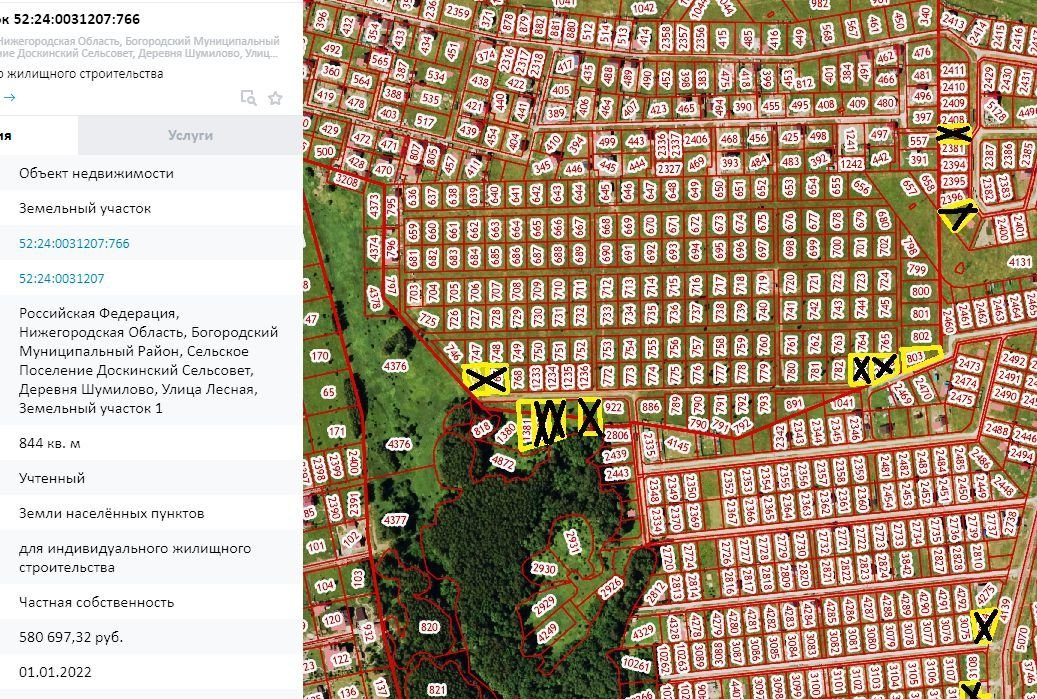
Task: Open the cadastral number link 52:24:0031207:766
Action: (74, 243)
